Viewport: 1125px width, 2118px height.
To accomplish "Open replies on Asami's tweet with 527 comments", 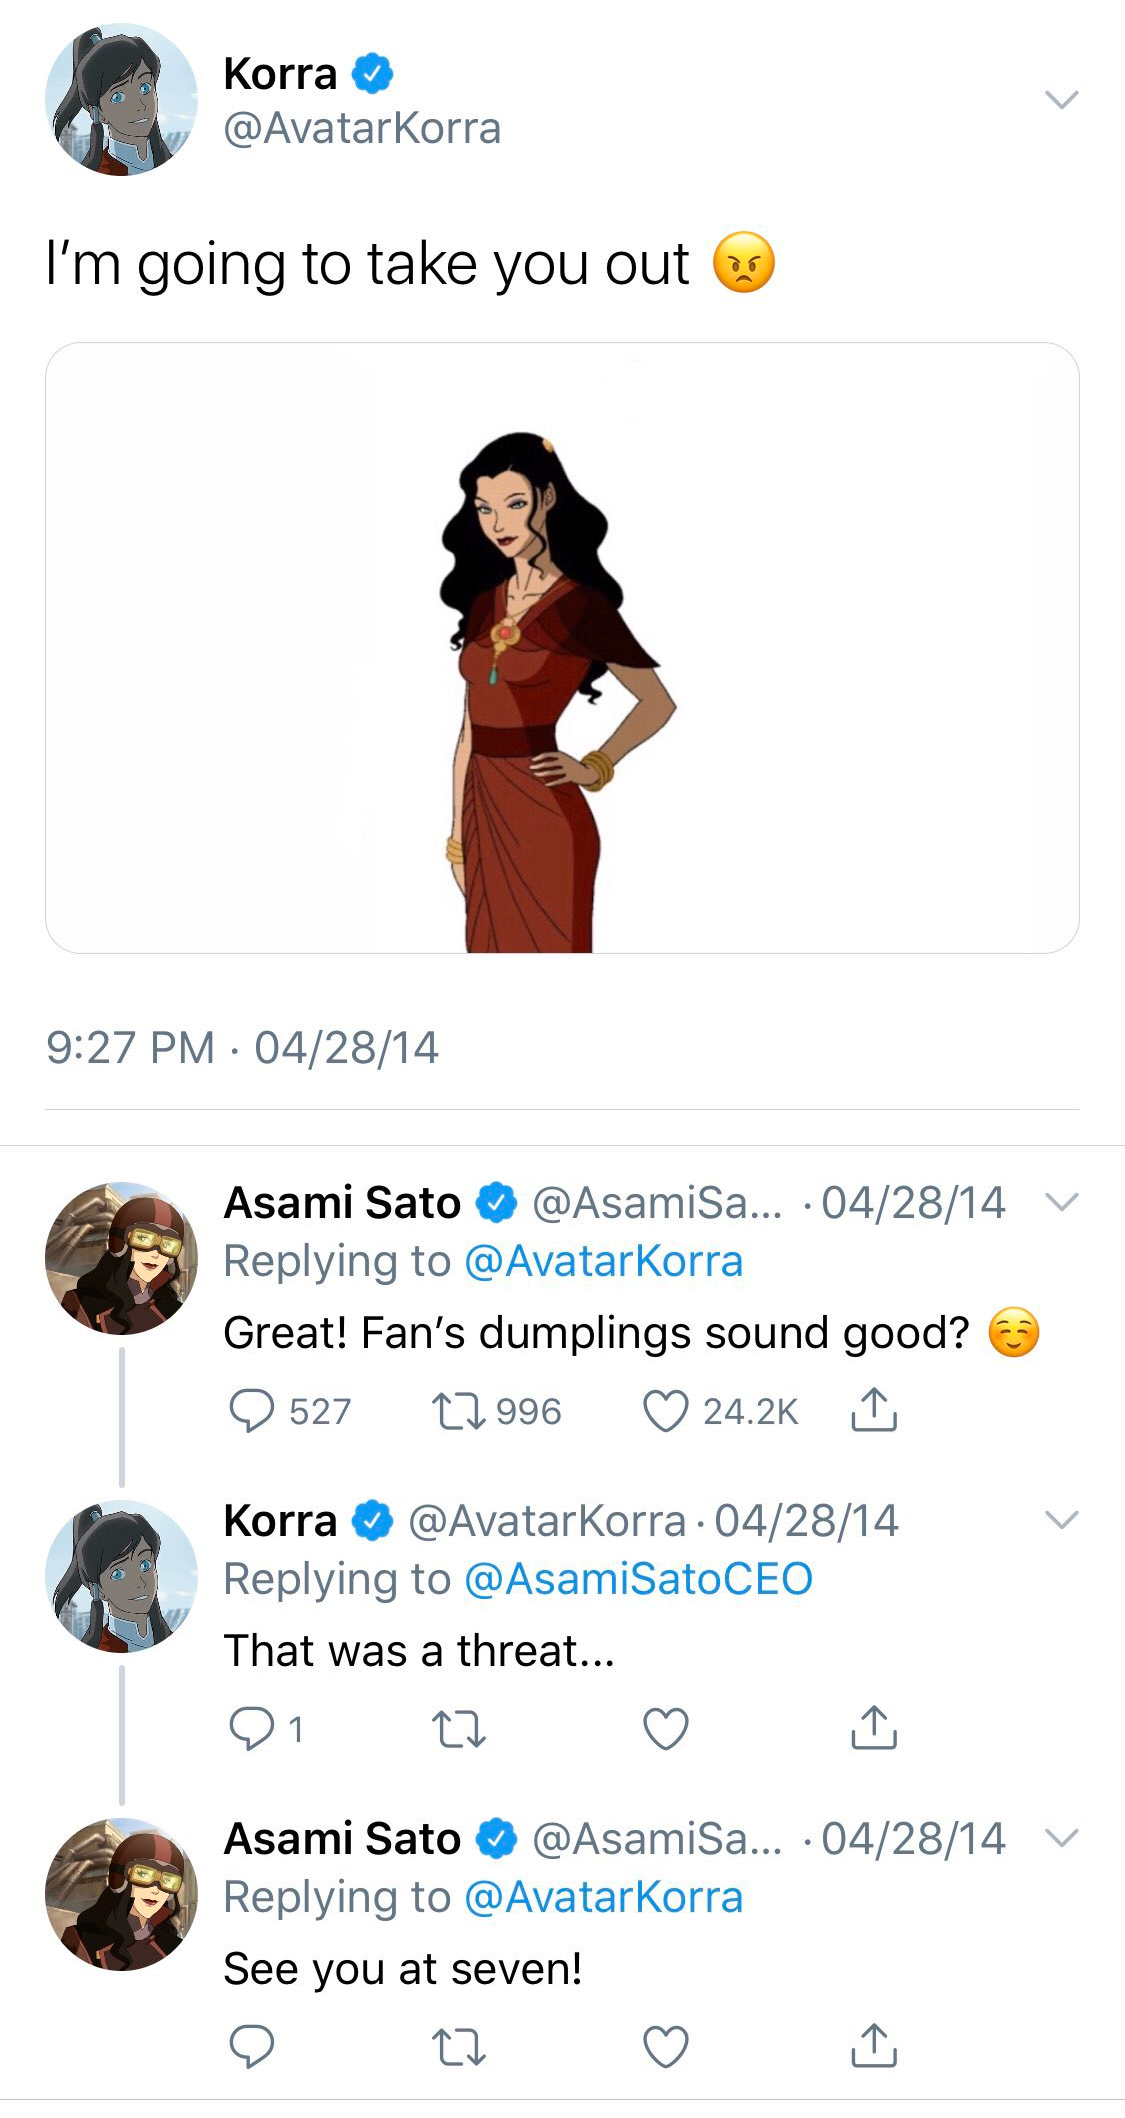I will (x=252, y=1411).
